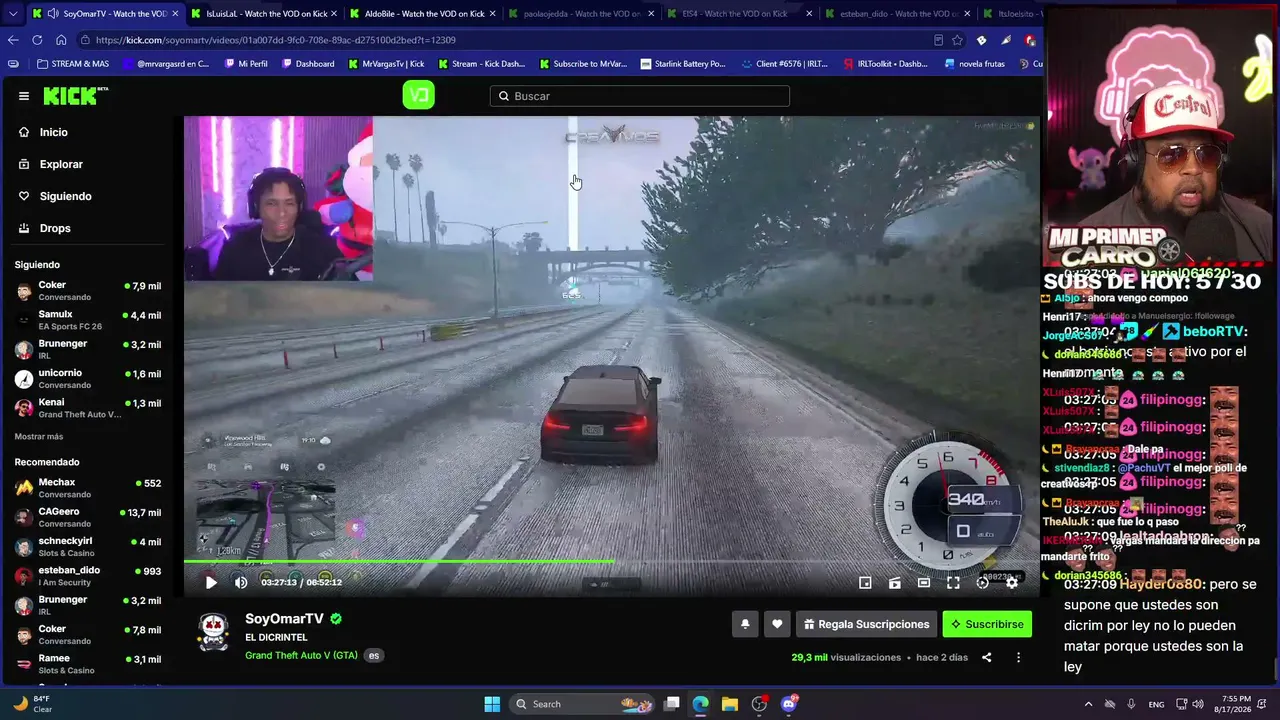Close the SoyOmarTV browser tab
Screen dimensions: 1280x720
click(175, 14)
